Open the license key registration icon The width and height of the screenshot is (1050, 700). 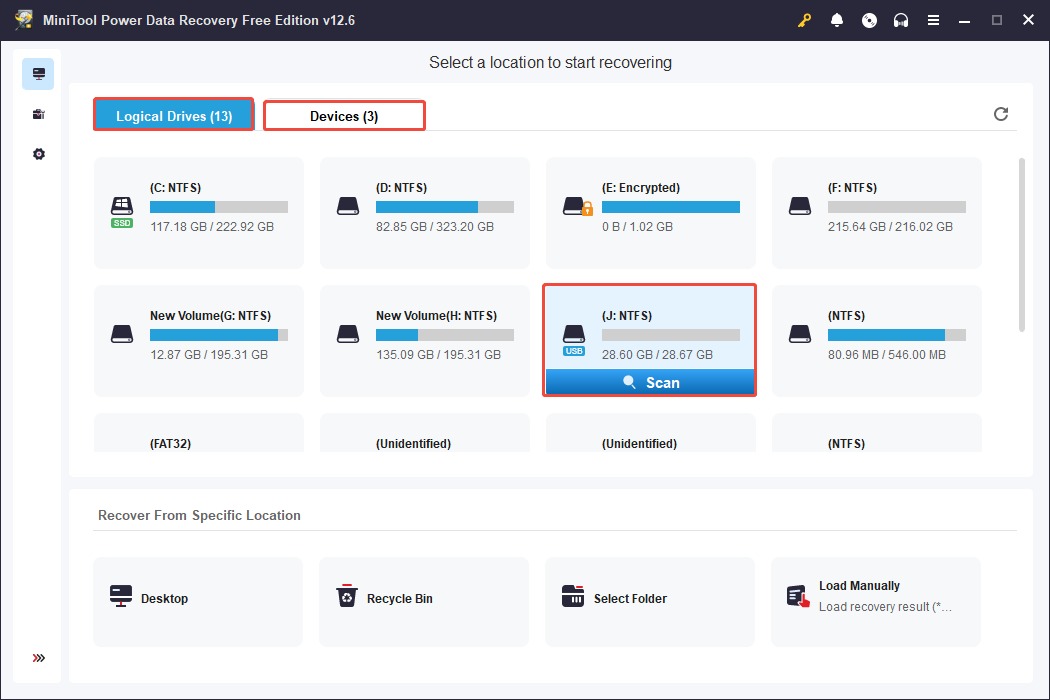804,19
